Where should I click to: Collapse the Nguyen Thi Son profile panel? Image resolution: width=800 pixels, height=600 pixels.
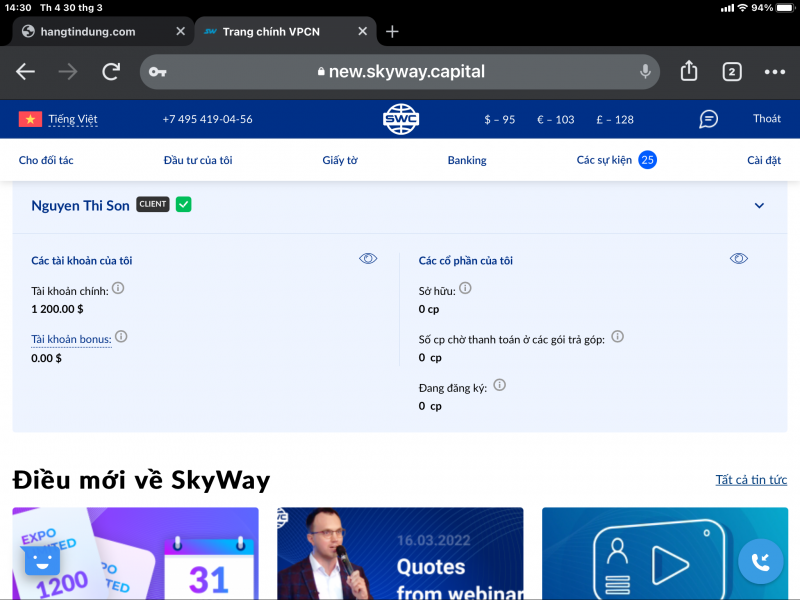coord(759,206)
